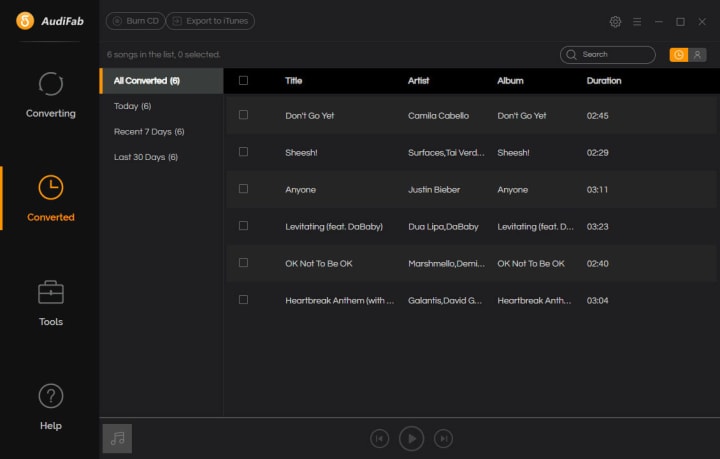Image resolution: width=720 pixels, height=459 pixels.
Task: Tick the select-all checkbox in header
Action: click(x=243, y=80)
